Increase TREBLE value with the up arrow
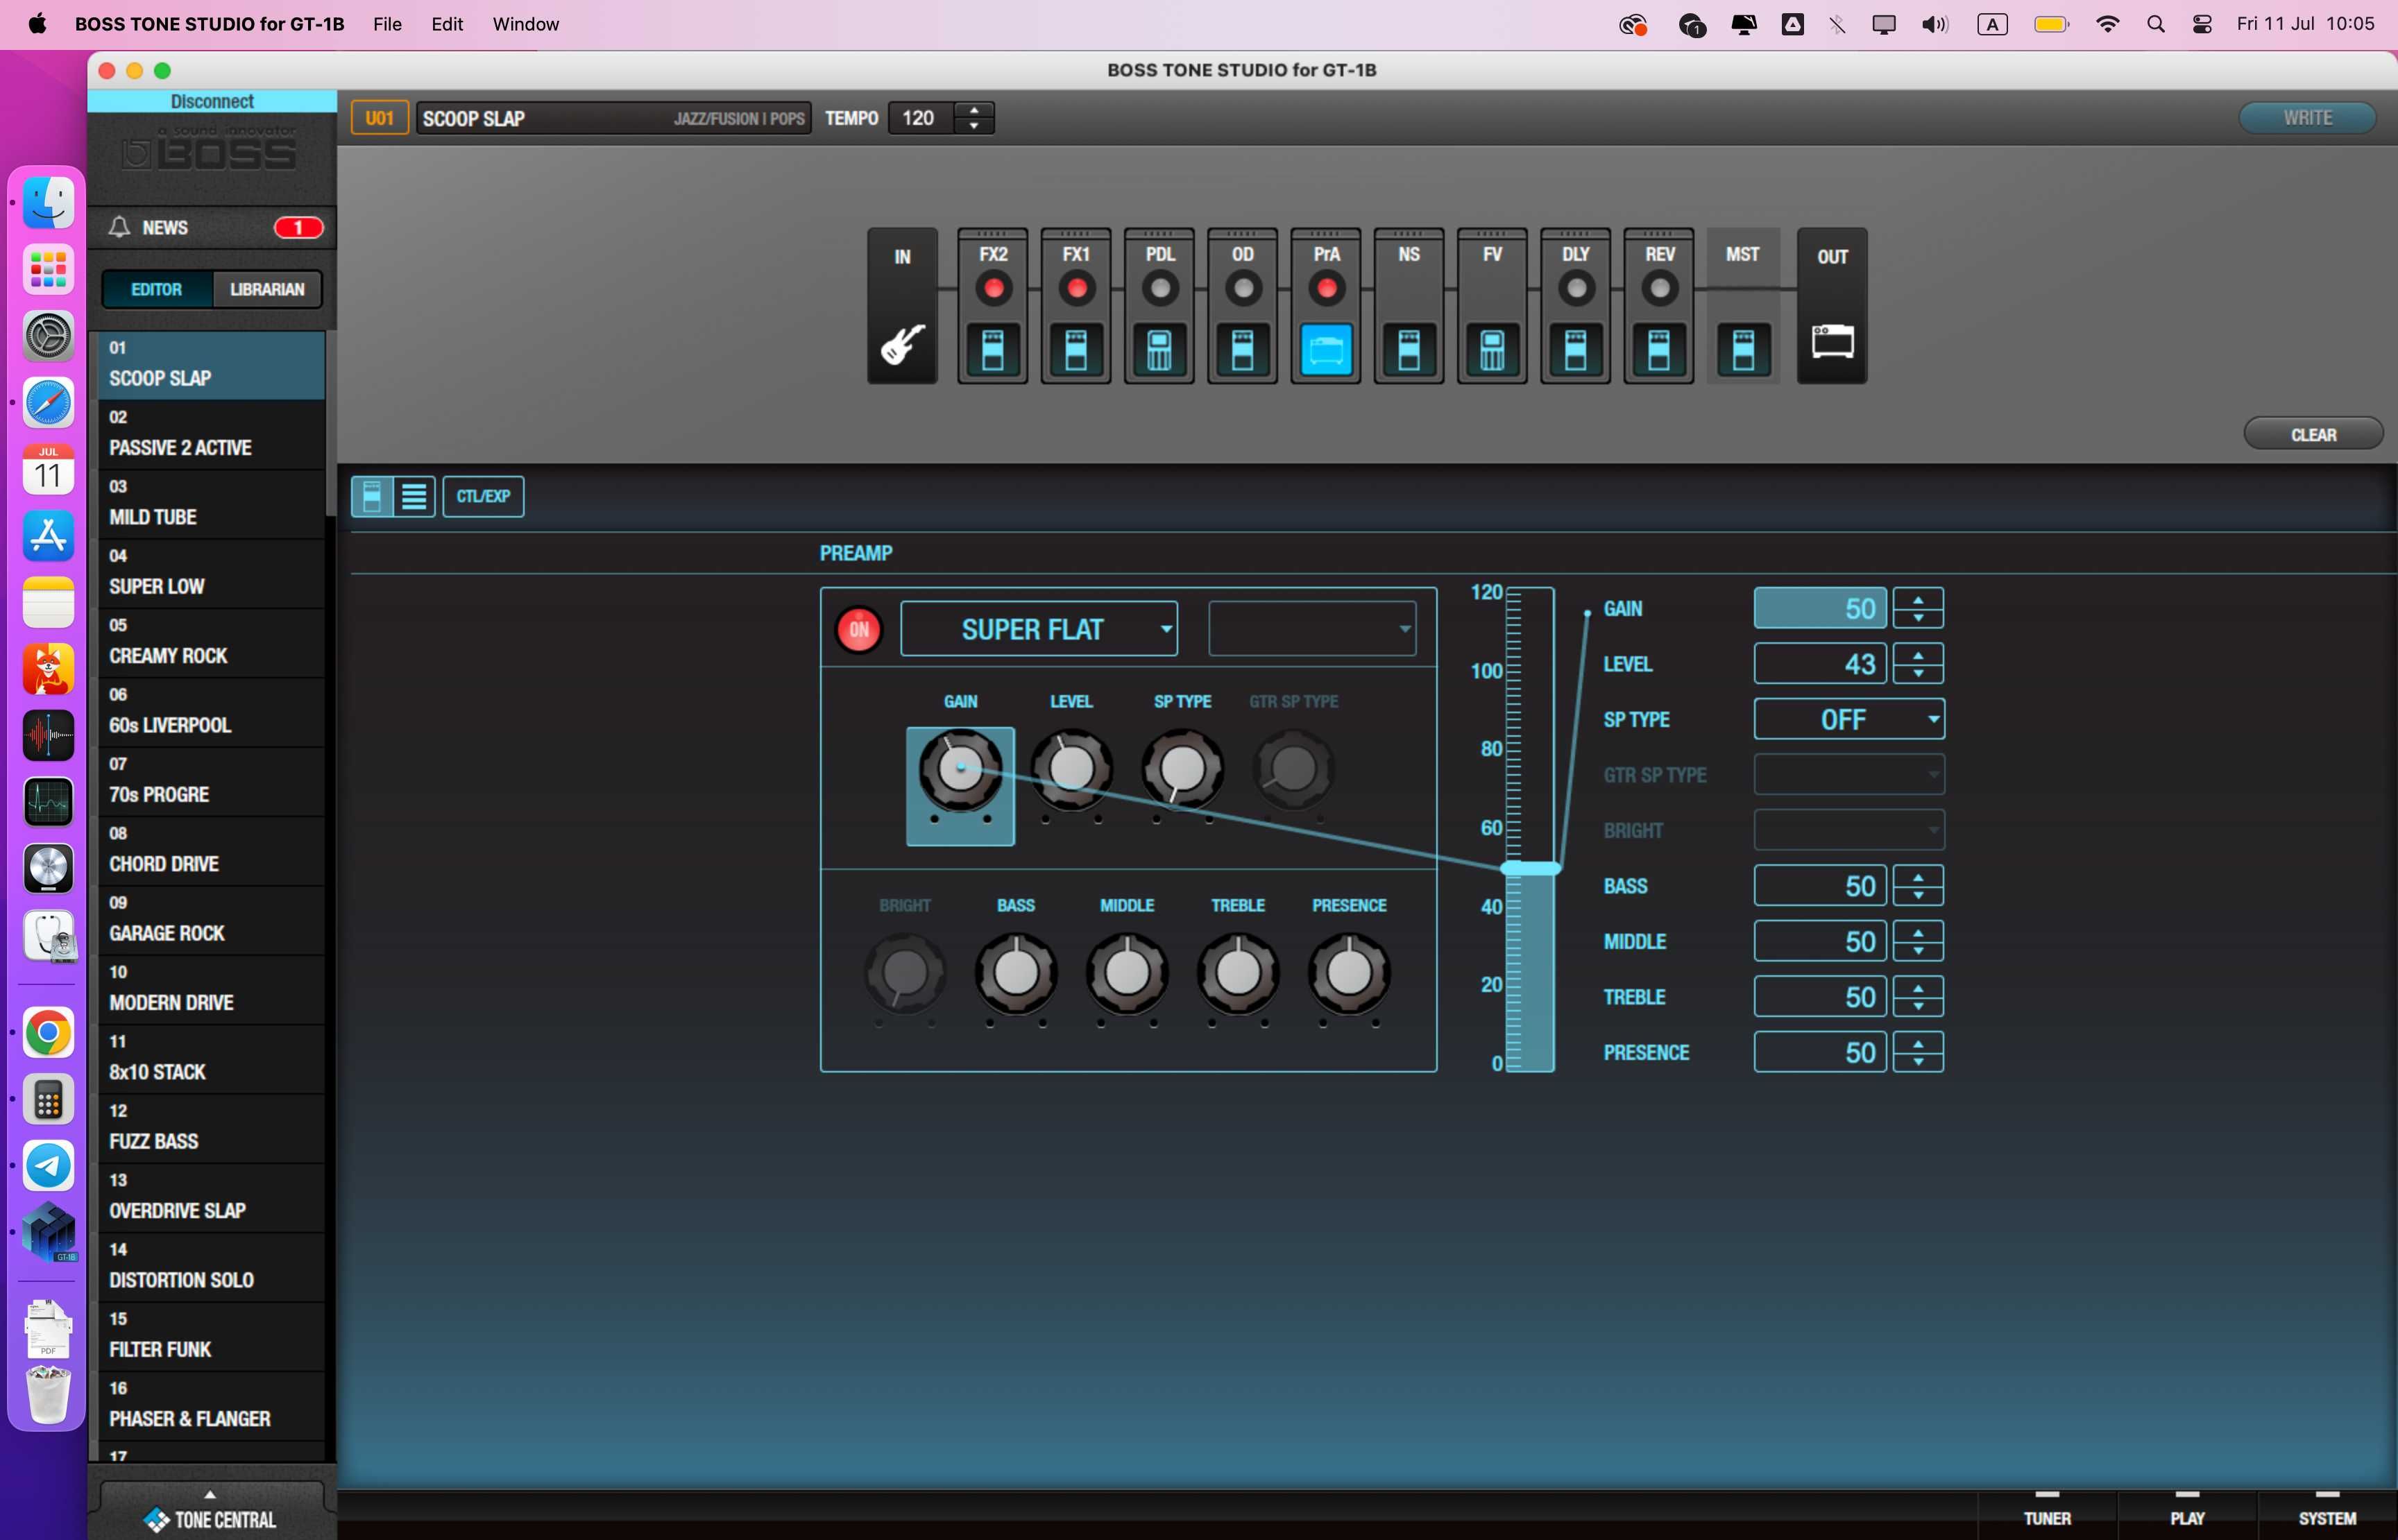The image size is (2398, 1540). tap(1918, 988)
